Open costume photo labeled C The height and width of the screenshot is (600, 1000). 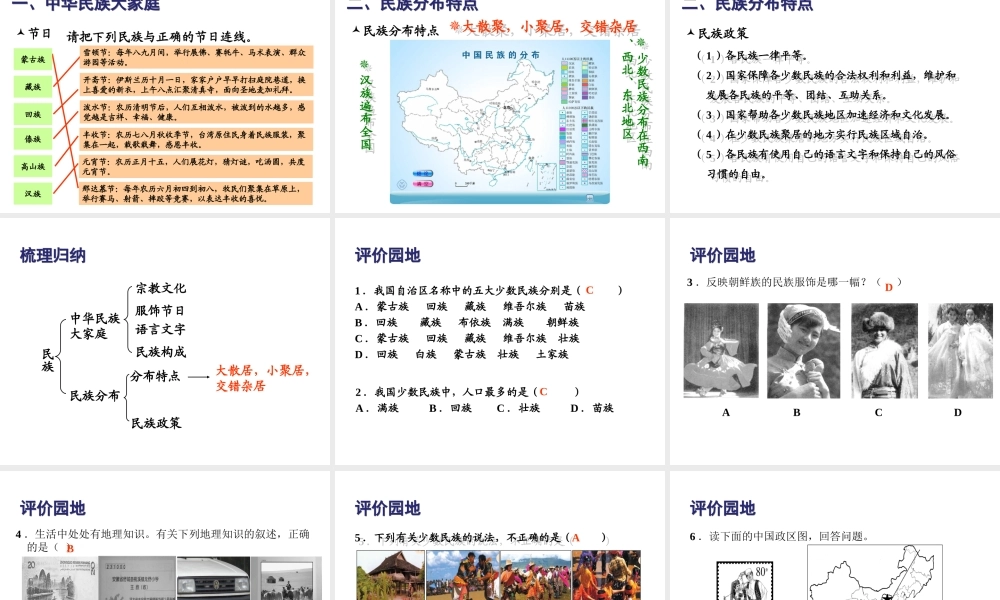pyautogui.click(x=885, y=351)
